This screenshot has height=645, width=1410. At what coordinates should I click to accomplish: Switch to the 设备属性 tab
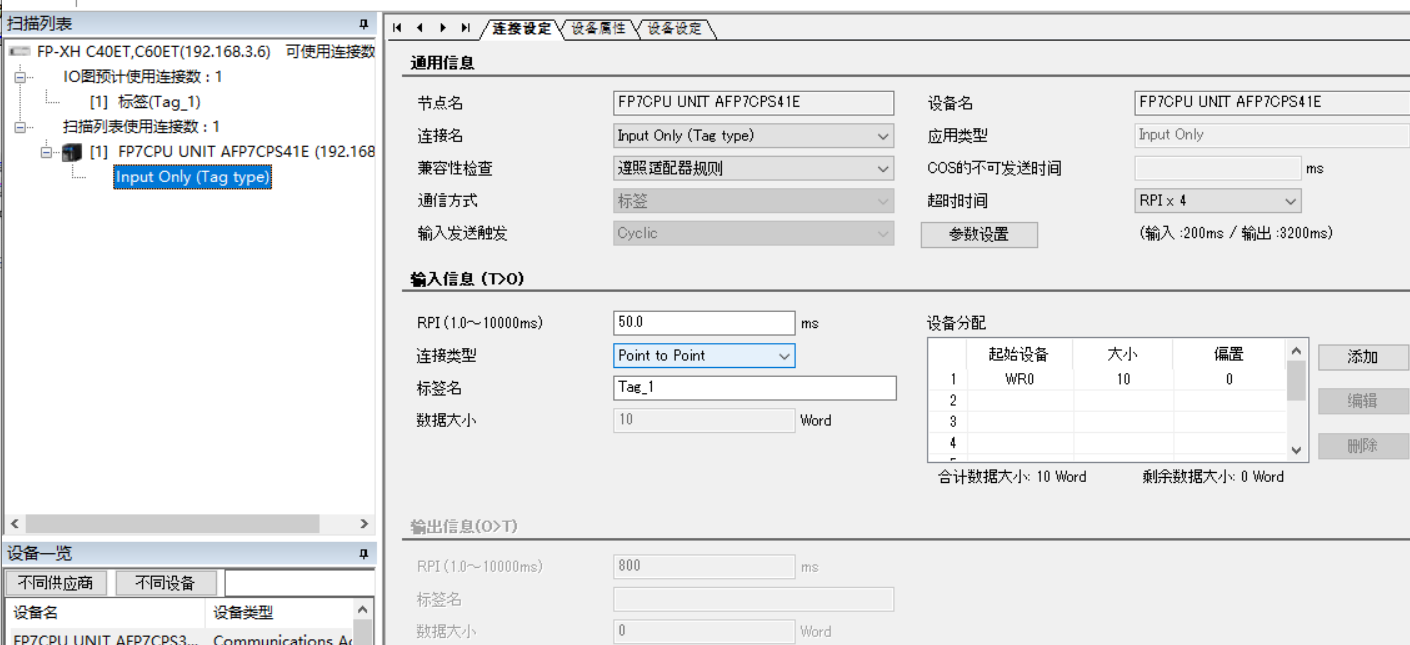pos(598,29)
